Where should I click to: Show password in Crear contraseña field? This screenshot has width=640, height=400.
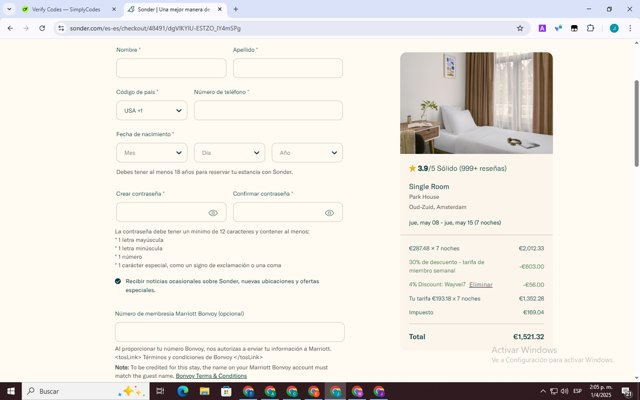click(x=213, y=213)
